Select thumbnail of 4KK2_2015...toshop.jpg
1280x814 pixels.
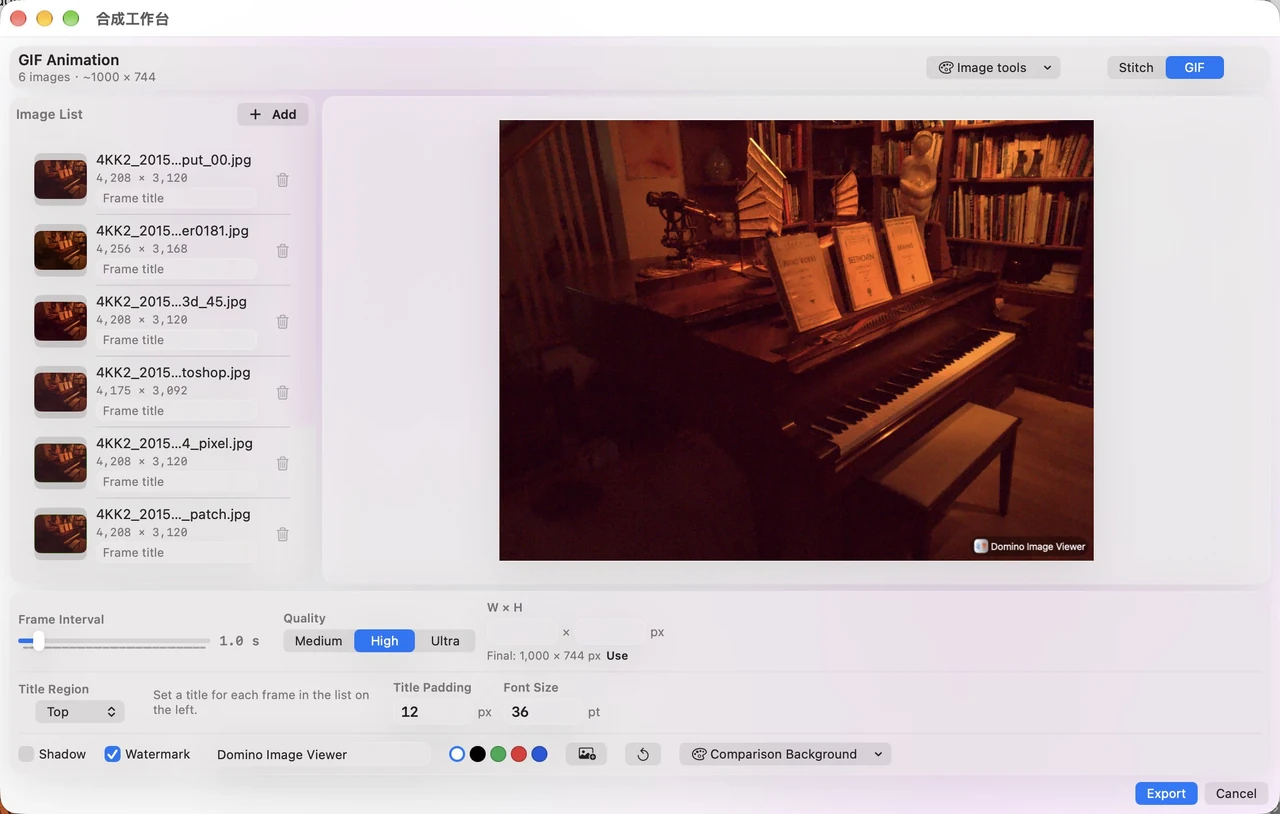(60, 392)
